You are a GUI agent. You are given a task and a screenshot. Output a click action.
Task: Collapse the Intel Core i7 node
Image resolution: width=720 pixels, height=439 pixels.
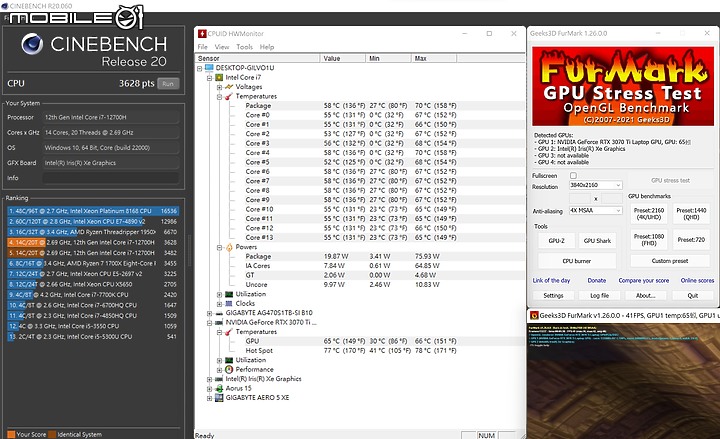[x=209, y=78]
